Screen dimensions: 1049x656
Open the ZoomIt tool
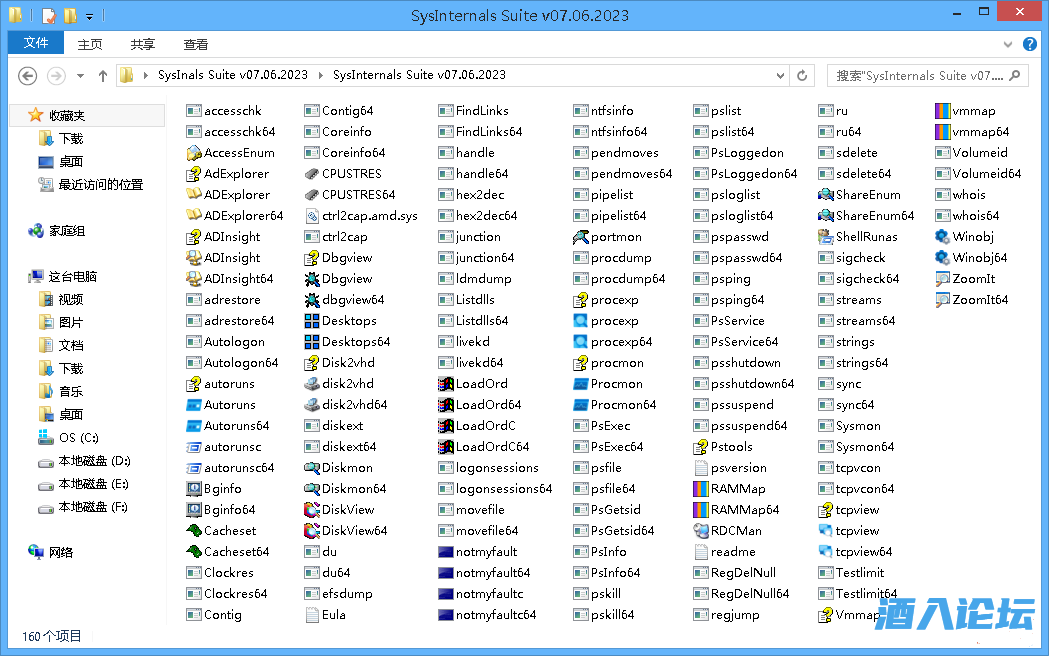click(943, 279)
